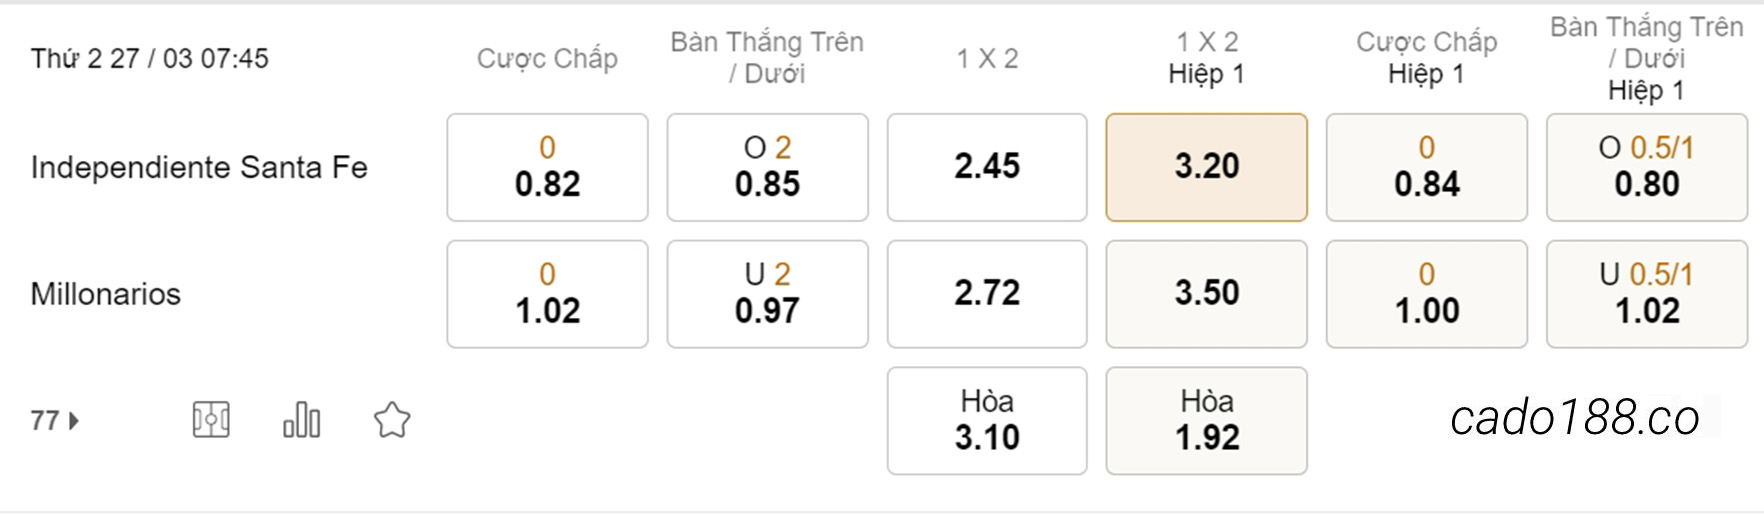
Task: Select highlighted first-half odds 3.20
Action: pyautogui.click(x=1207, y=167)
